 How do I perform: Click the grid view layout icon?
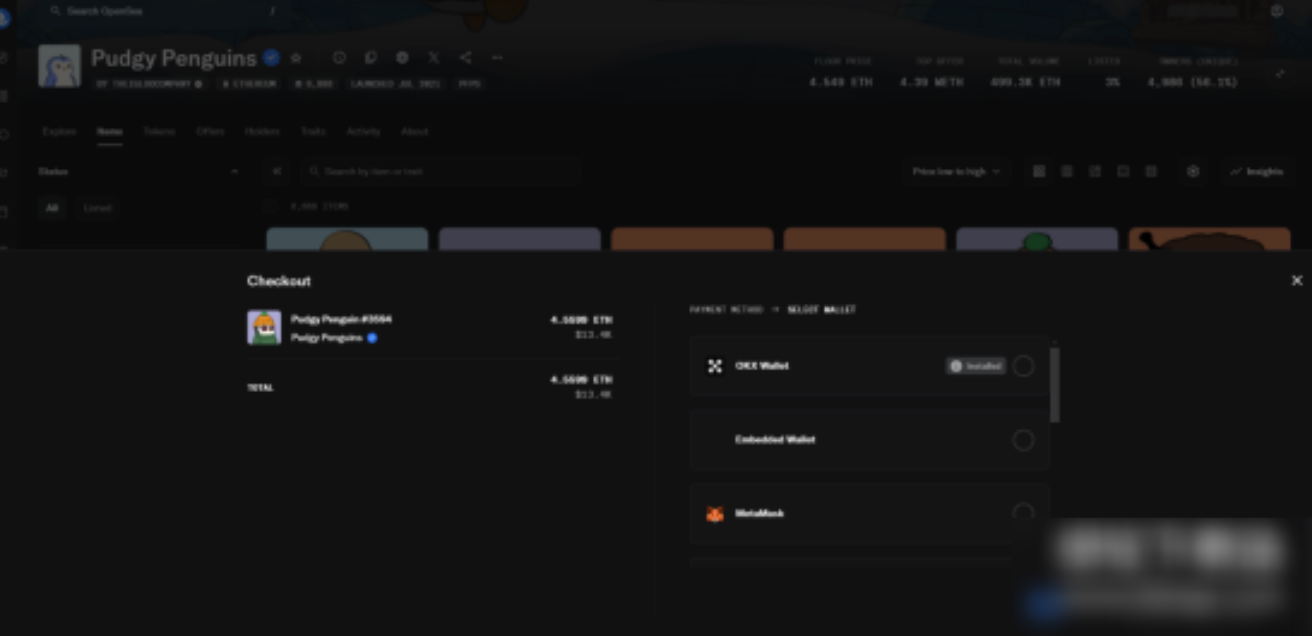click(x=1039, y=172)
